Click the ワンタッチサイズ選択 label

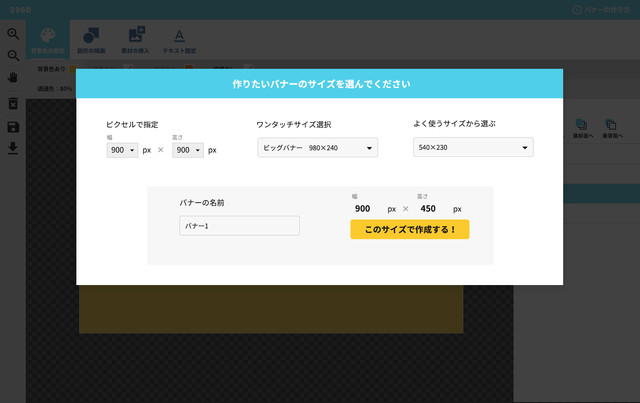click(x=294, y=125)
